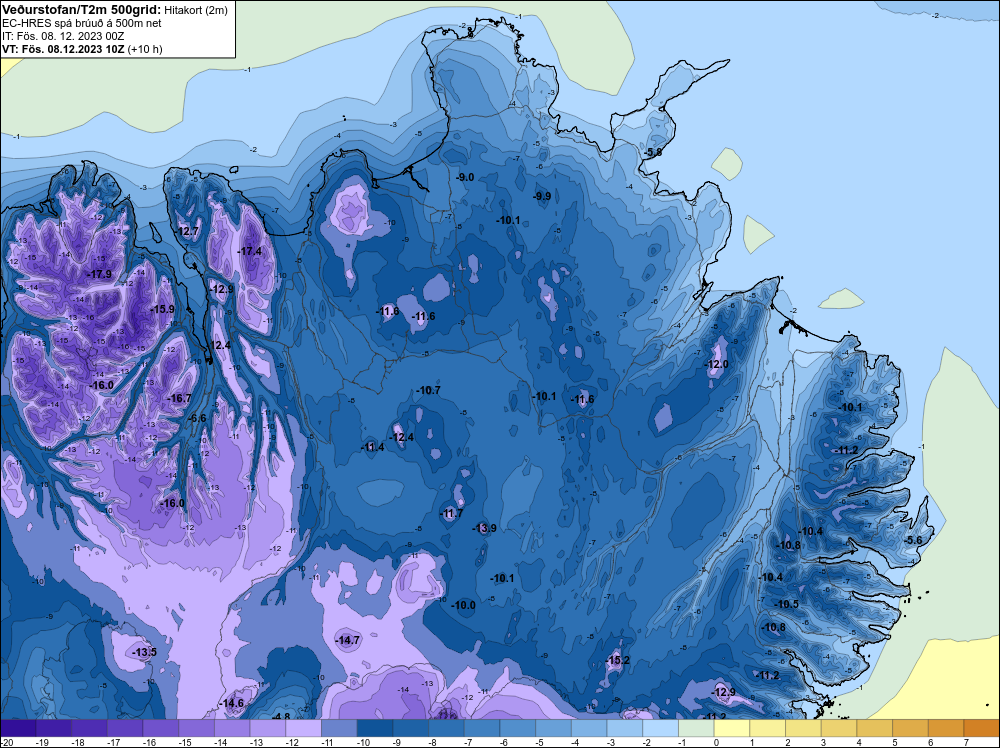
Task: Click the -17.4 temperature label
Action: pyautogui.click(x=249, y=251)
